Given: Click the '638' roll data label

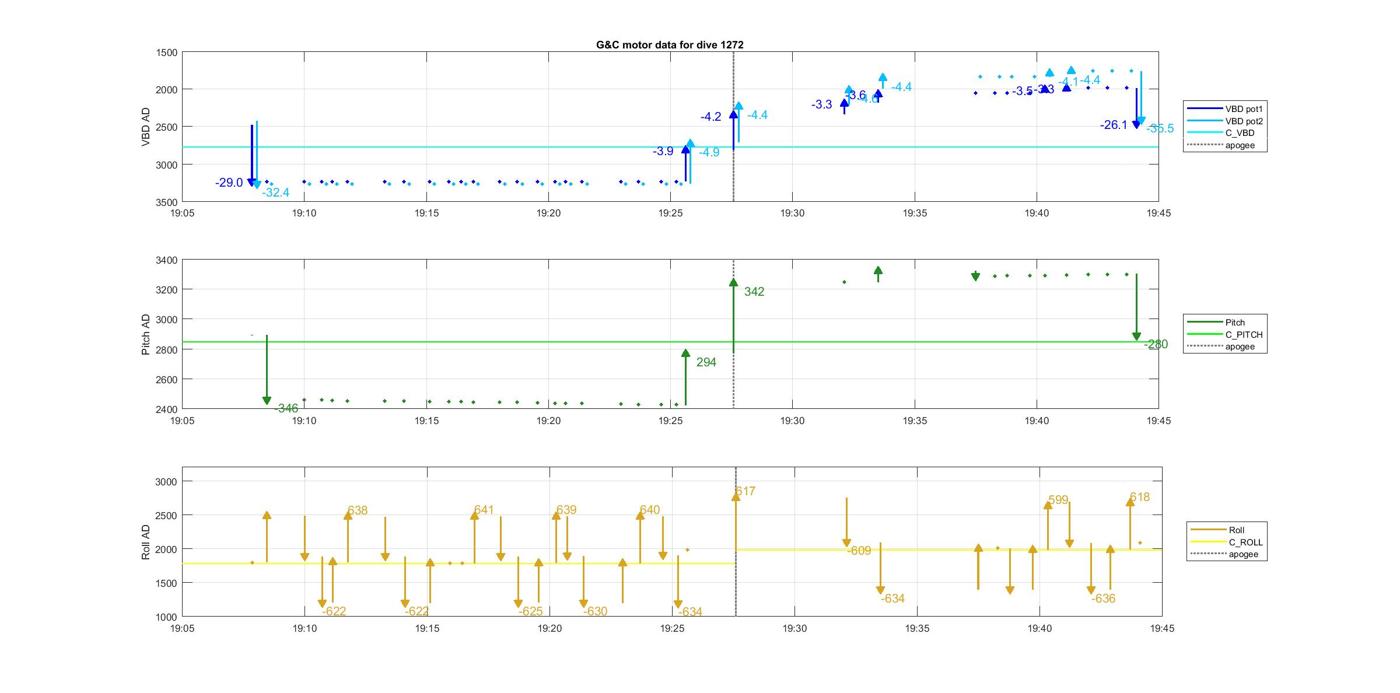Looking at the screenshot, I should tap(357, 511).
